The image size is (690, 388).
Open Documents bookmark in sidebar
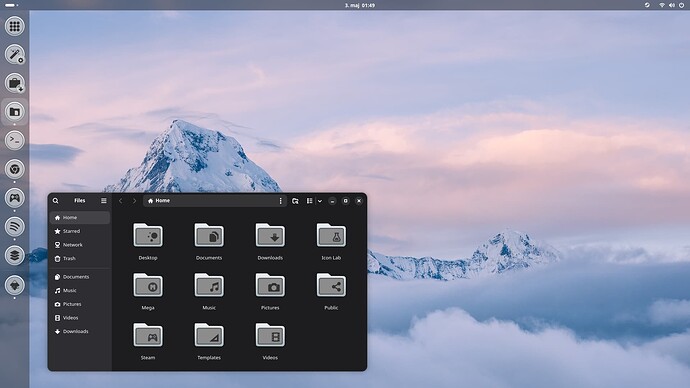80,277
